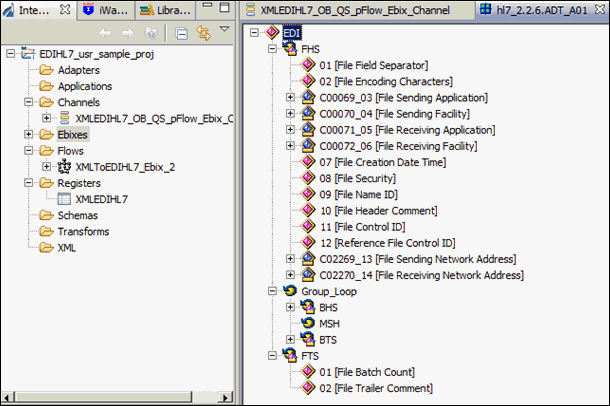Click the composite icon for C00072_06
The width and height of the screenshot is (610, 406).
point(308,145)
